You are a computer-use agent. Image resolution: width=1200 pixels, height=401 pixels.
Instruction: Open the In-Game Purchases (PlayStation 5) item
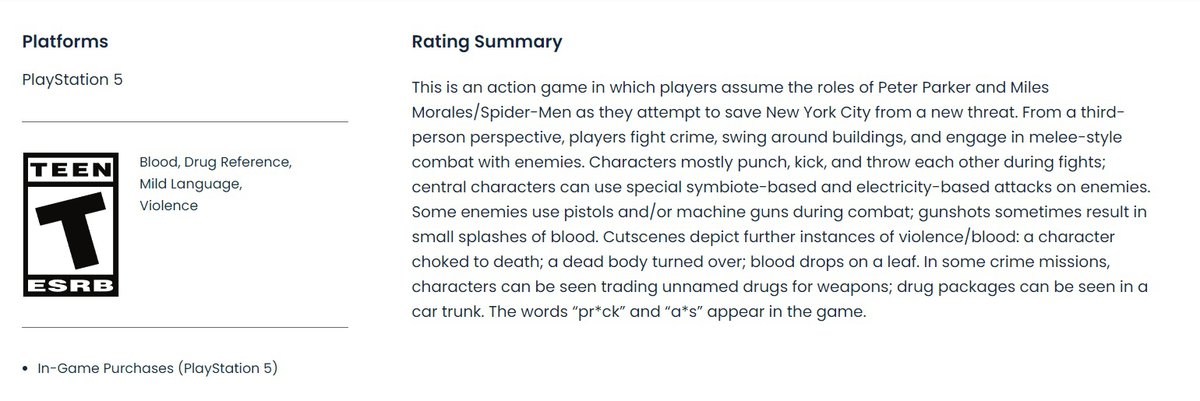157,369
